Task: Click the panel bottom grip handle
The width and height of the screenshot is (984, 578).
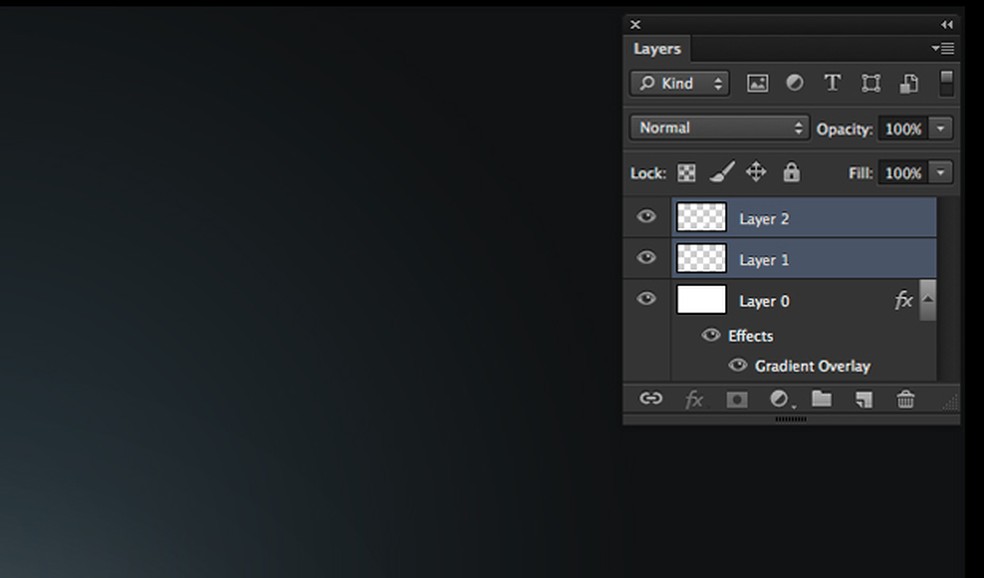Action: [x=791, y=419]
